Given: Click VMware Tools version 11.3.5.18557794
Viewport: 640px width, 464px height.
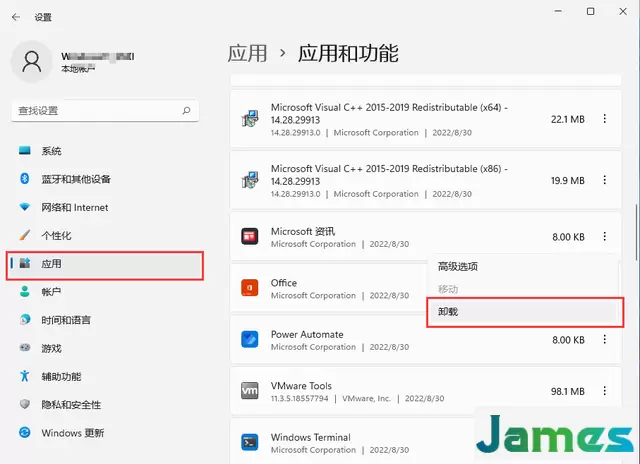Looking at the screenshot, I should [x=299, y=398].
